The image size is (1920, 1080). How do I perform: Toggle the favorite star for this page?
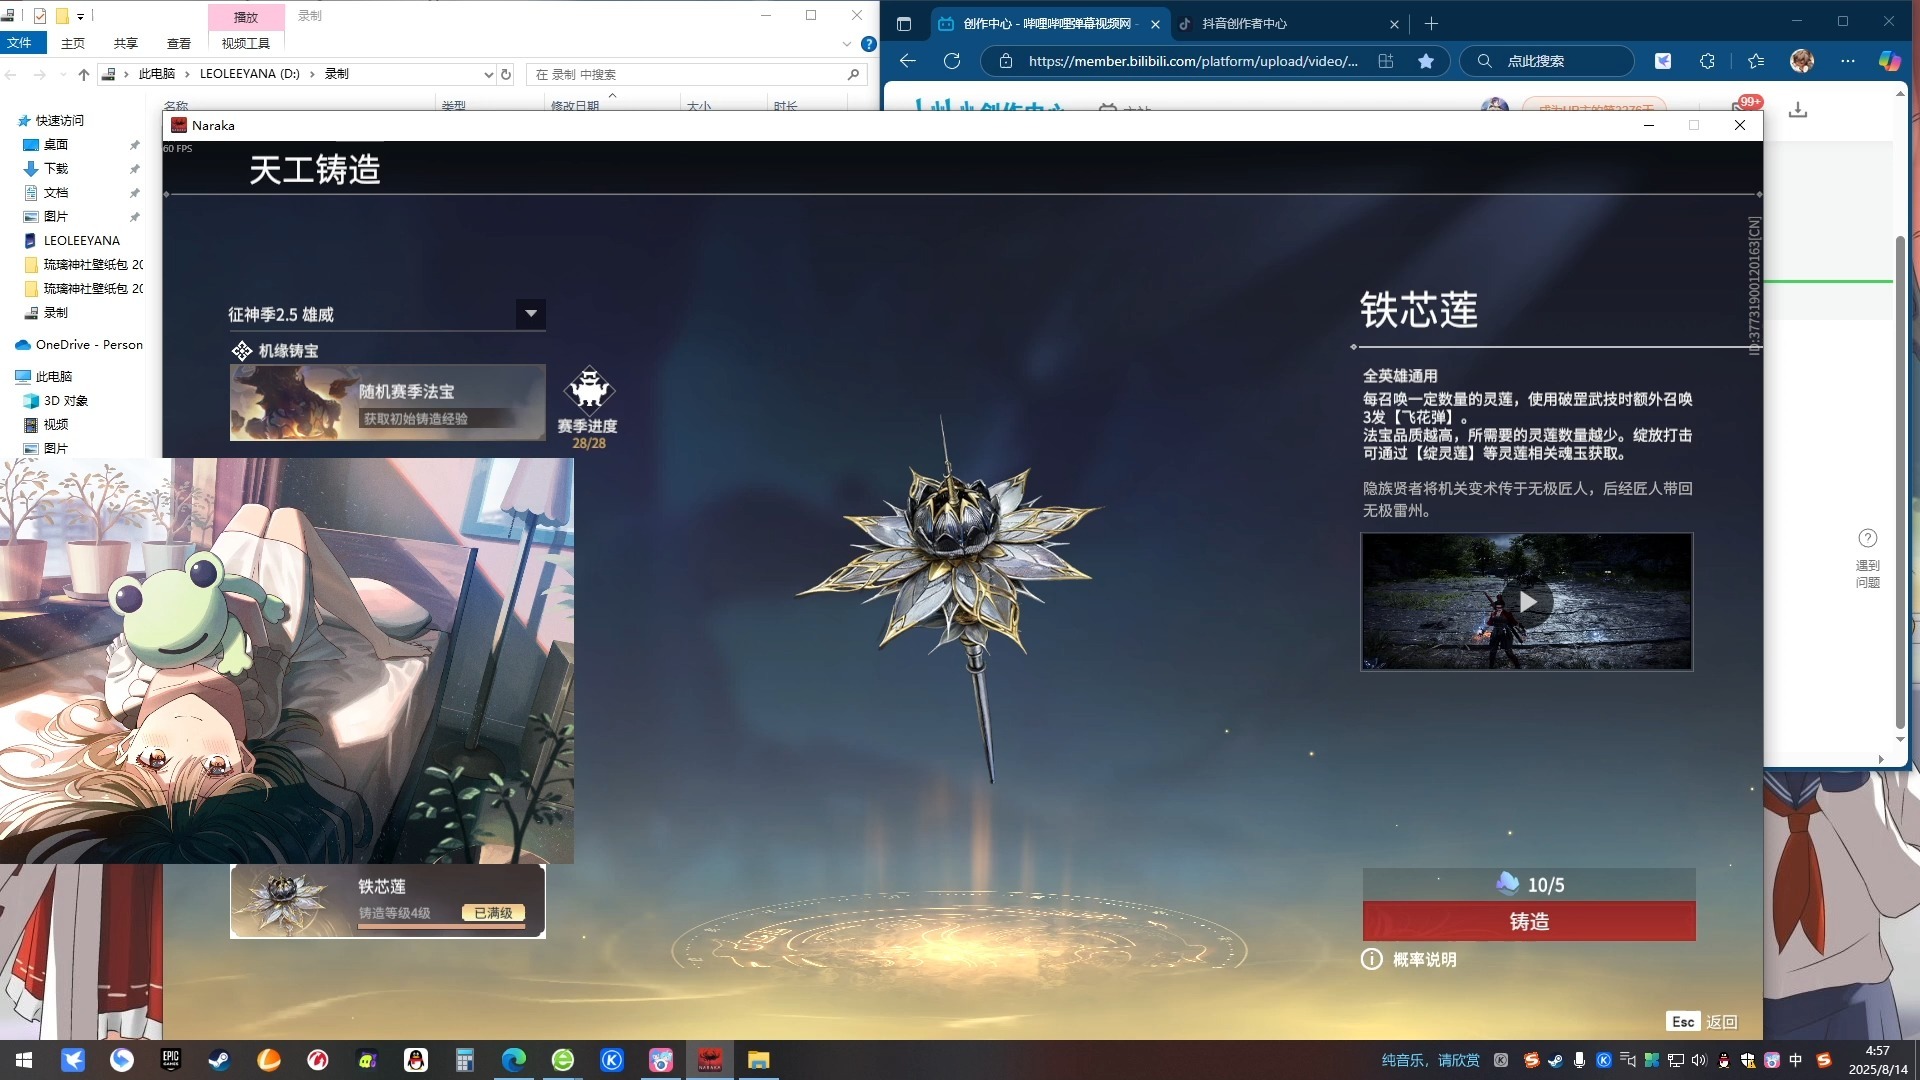[x=1426, y=61]
